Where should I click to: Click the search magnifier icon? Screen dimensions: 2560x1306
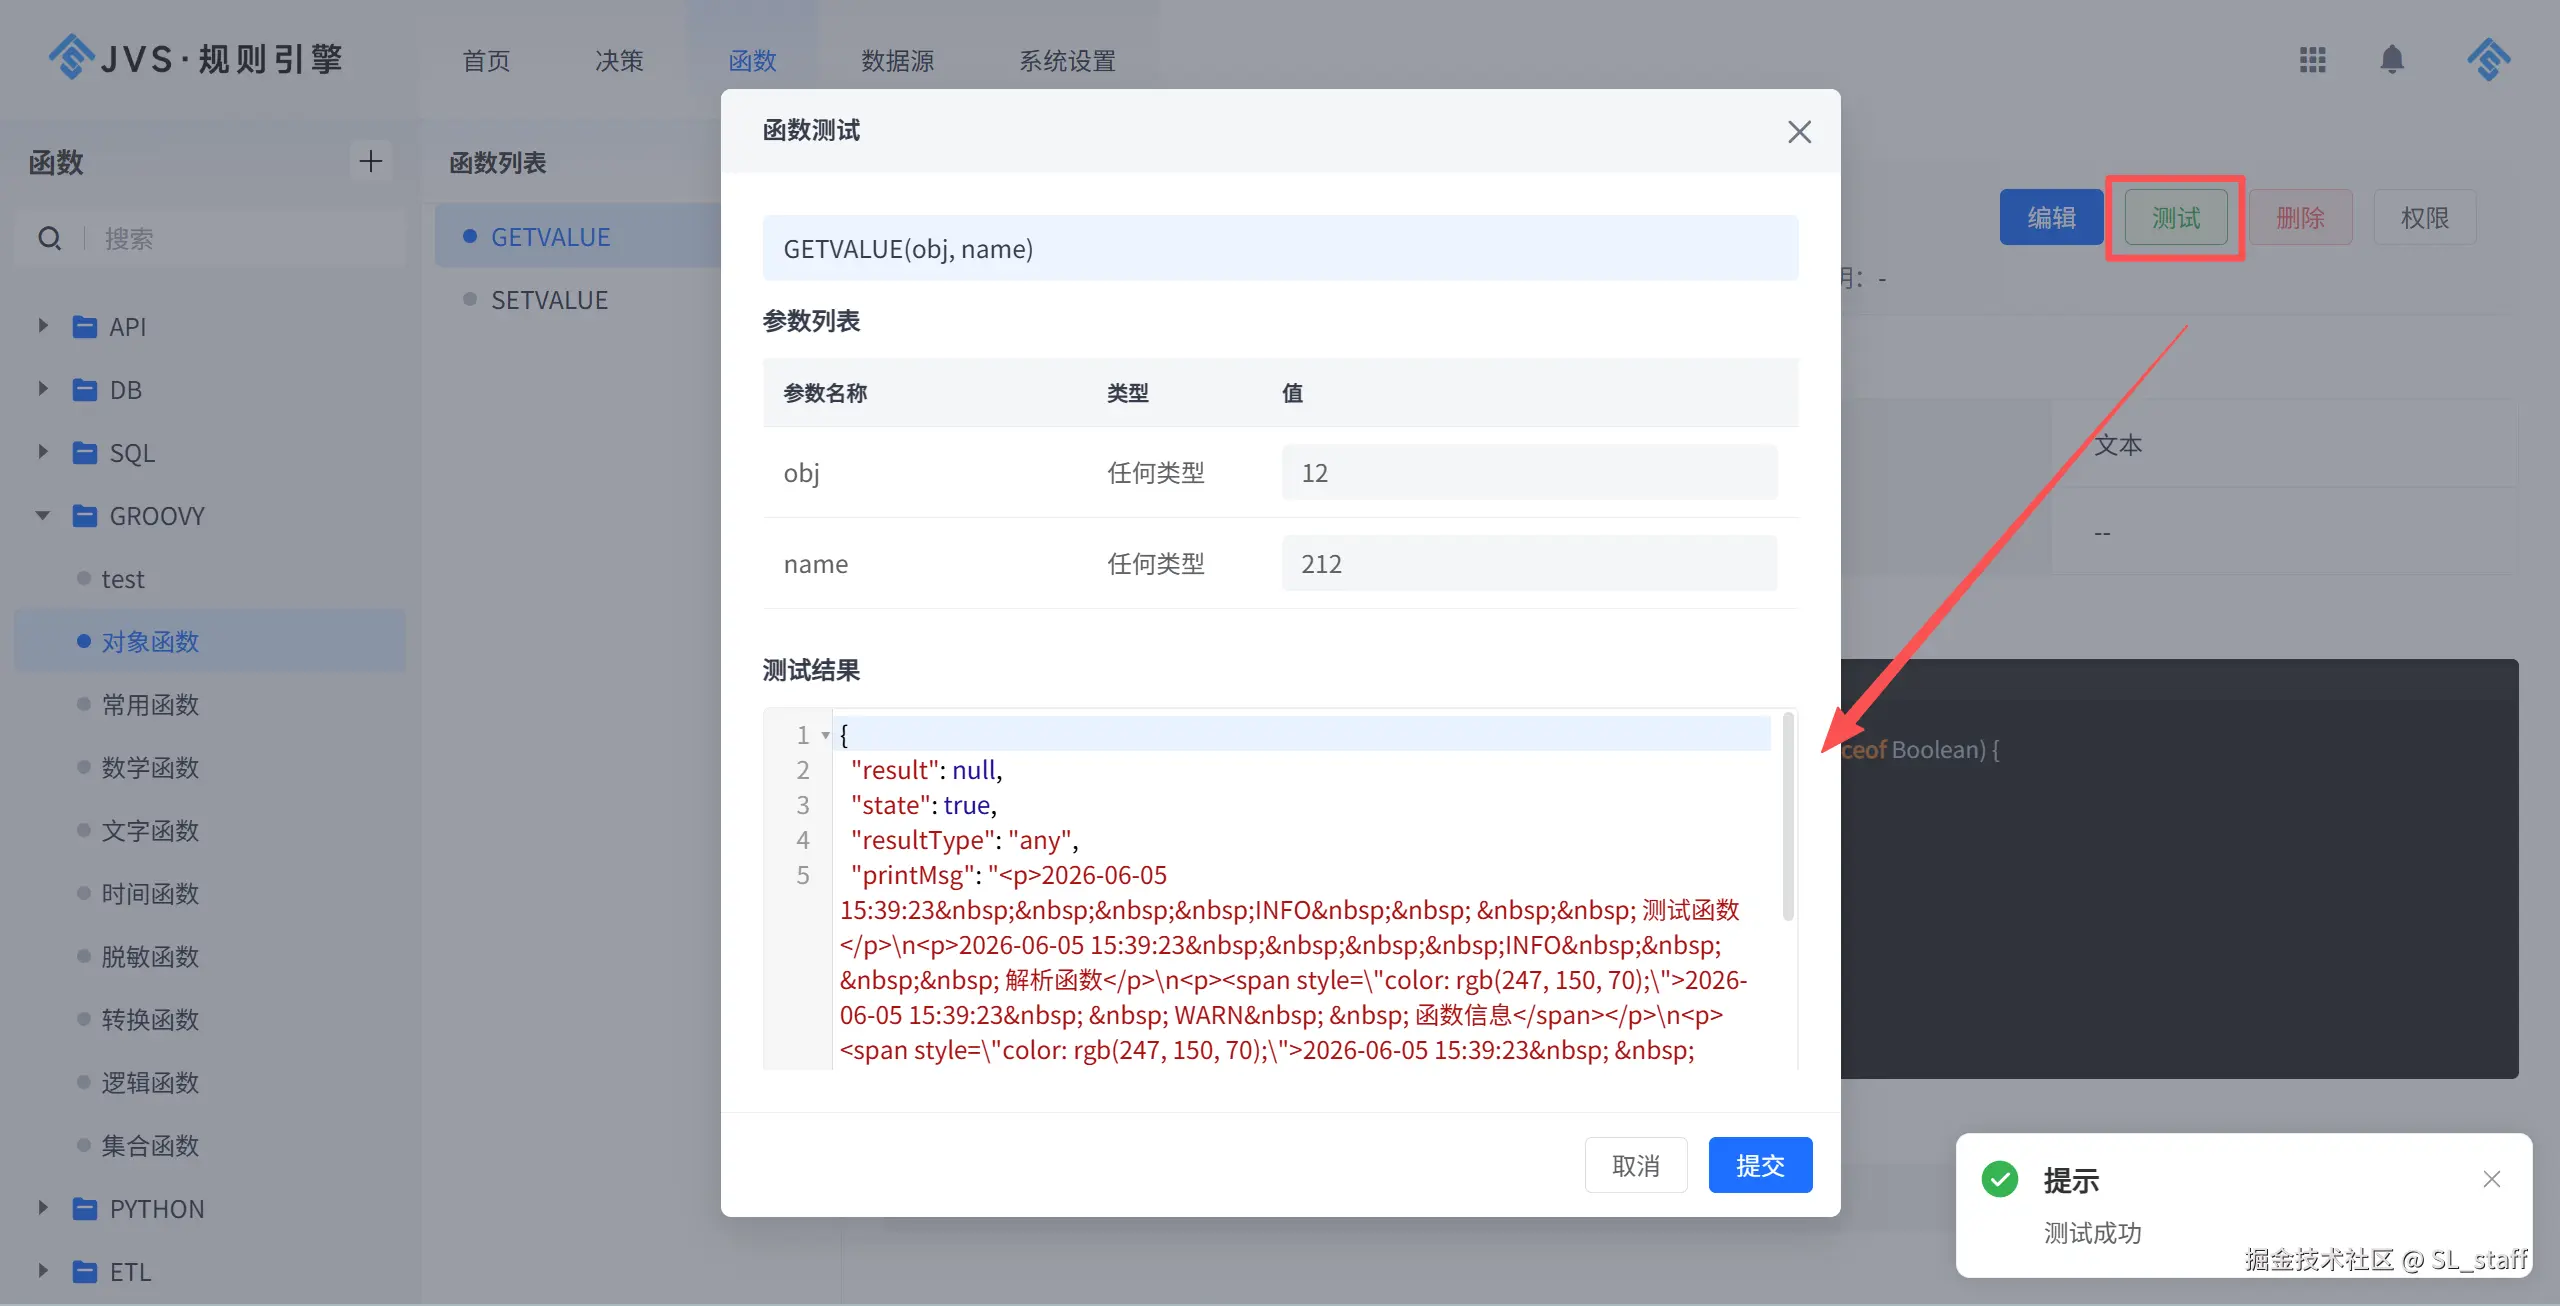(x=50, y=239)
